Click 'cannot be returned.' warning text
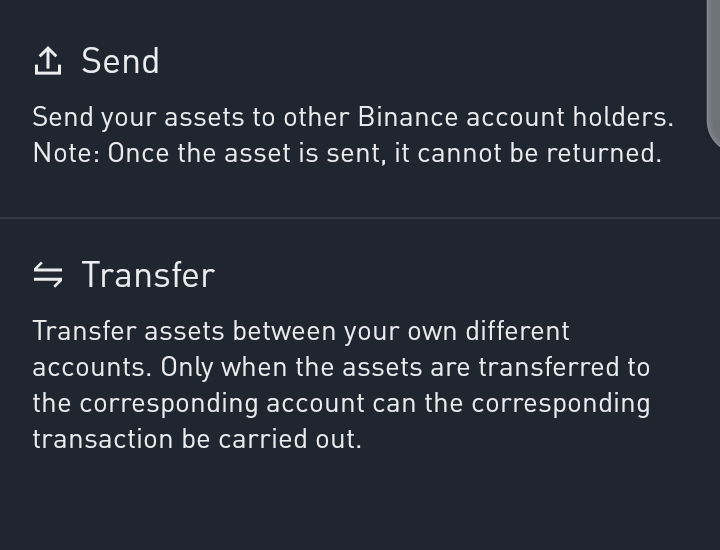This screenshot has height=550, width=720. [x=540, y=153]
